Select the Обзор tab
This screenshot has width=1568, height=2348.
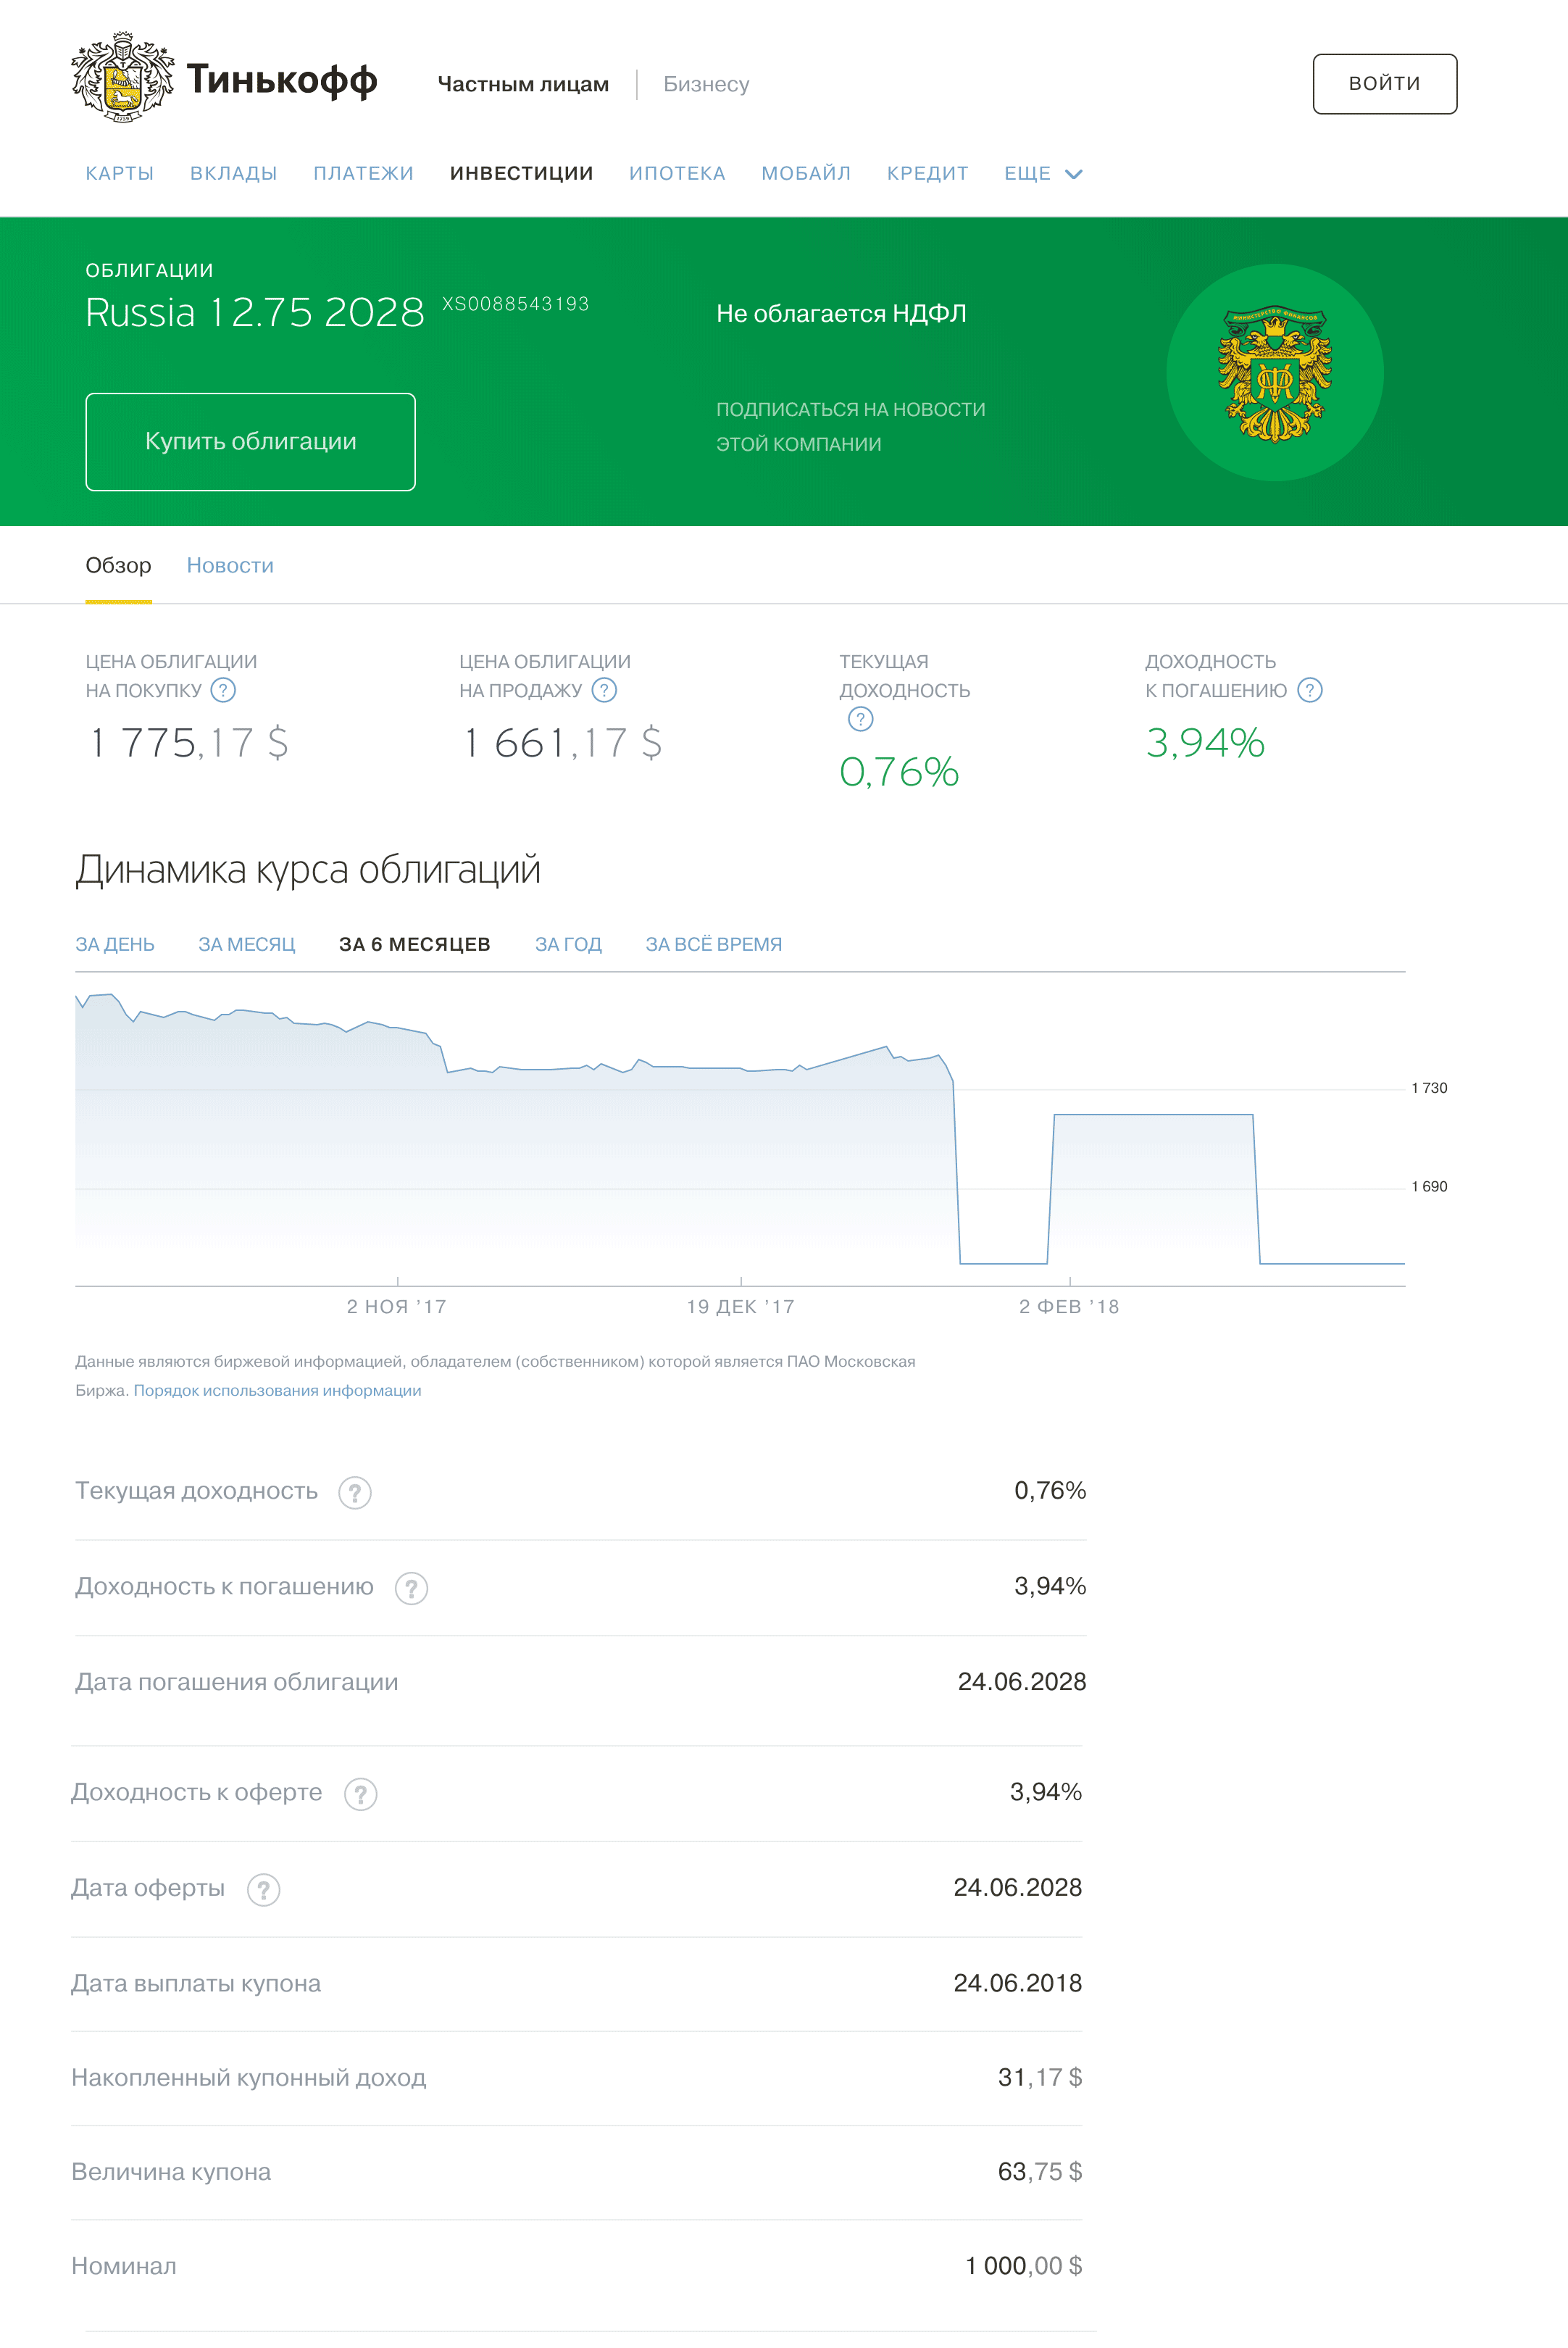(118, 566)
